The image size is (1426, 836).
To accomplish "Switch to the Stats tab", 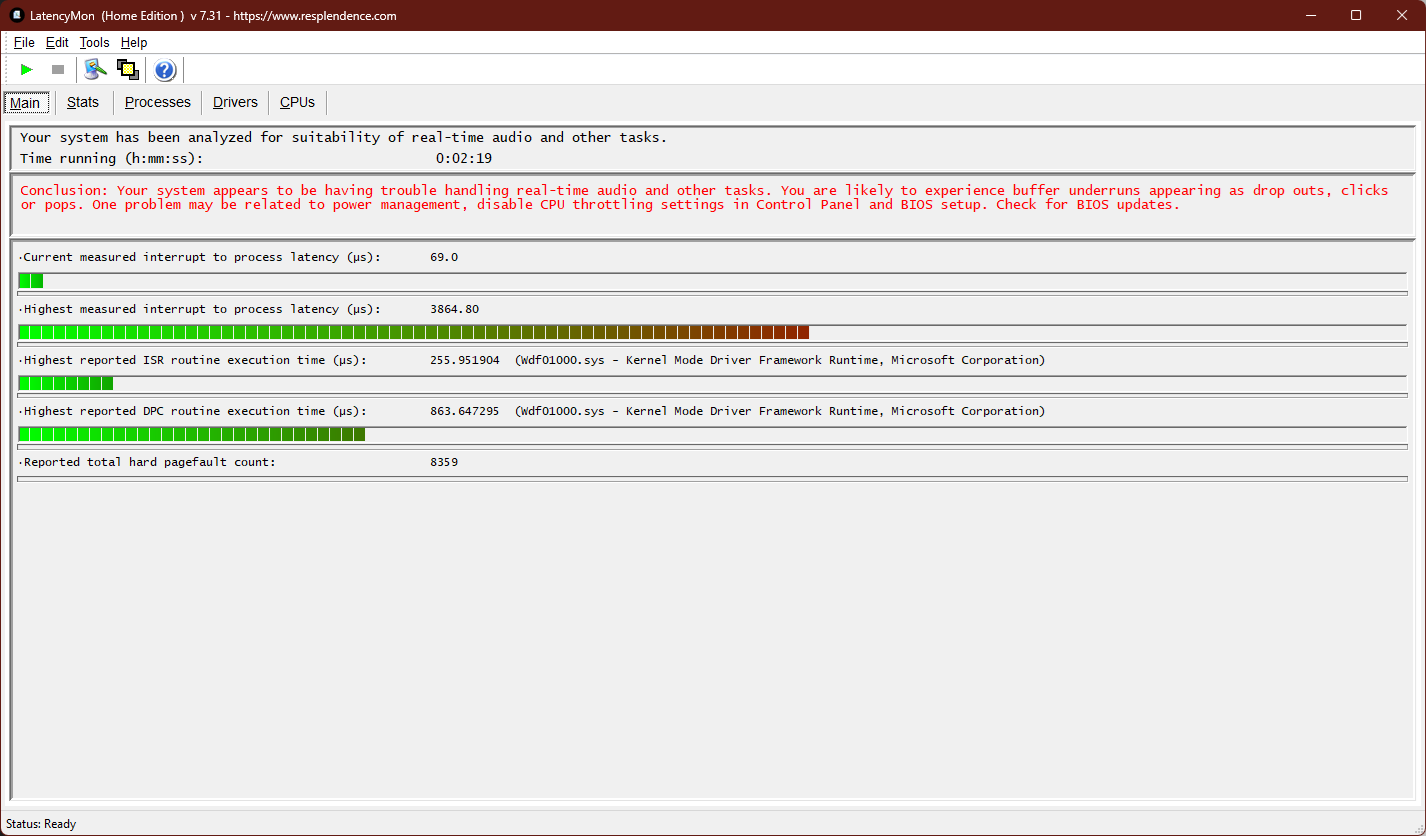I will pyautogui.click(x=83, y=102).
